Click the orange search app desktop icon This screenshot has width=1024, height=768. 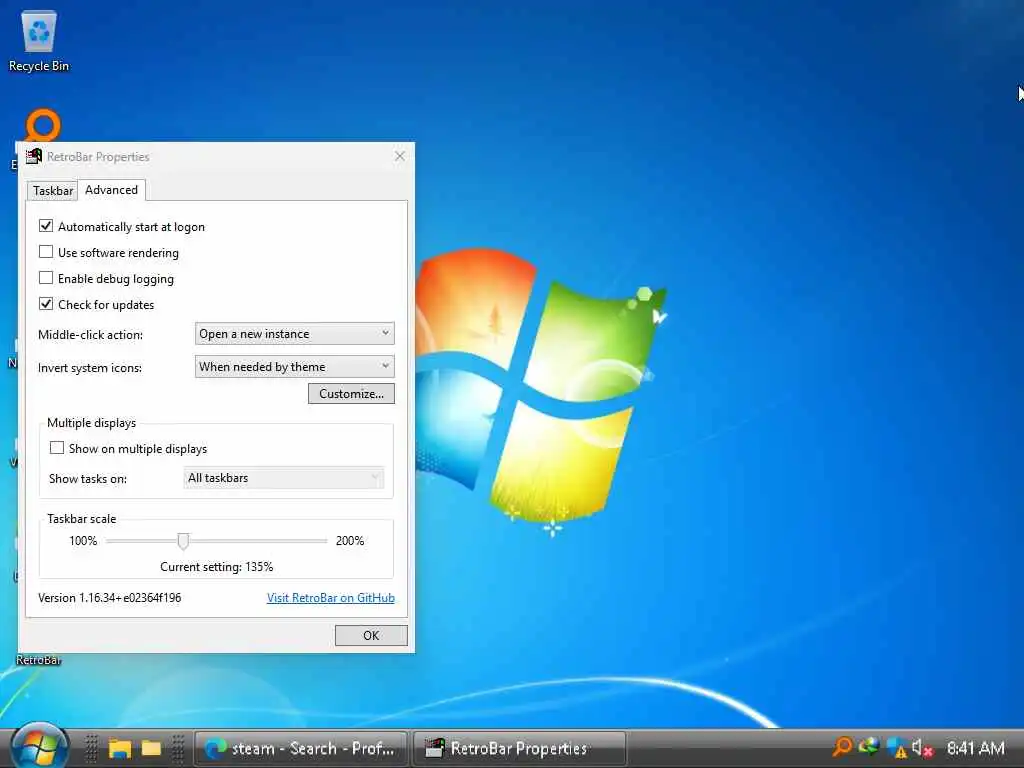[43, 125]
